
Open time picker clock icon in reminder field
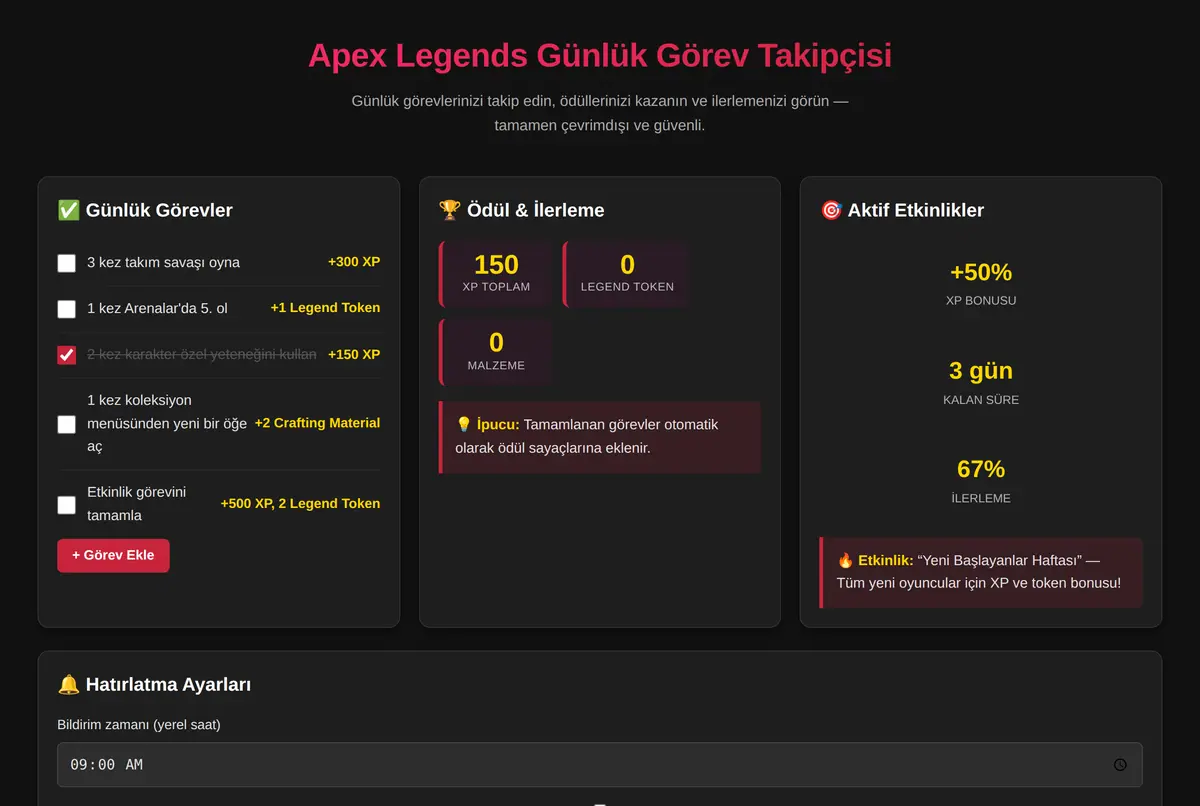coord(1120,765)
